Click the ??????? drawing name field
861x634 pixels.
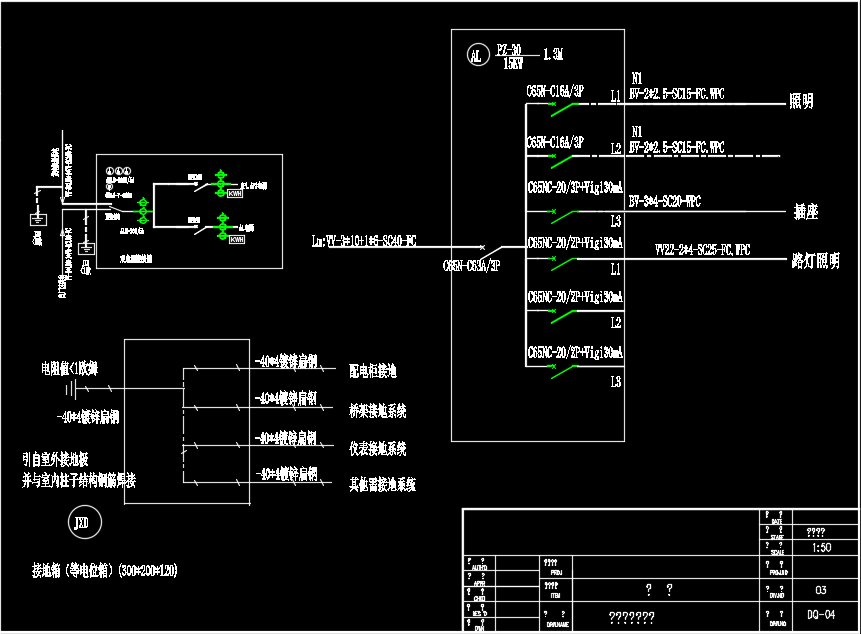631,618
